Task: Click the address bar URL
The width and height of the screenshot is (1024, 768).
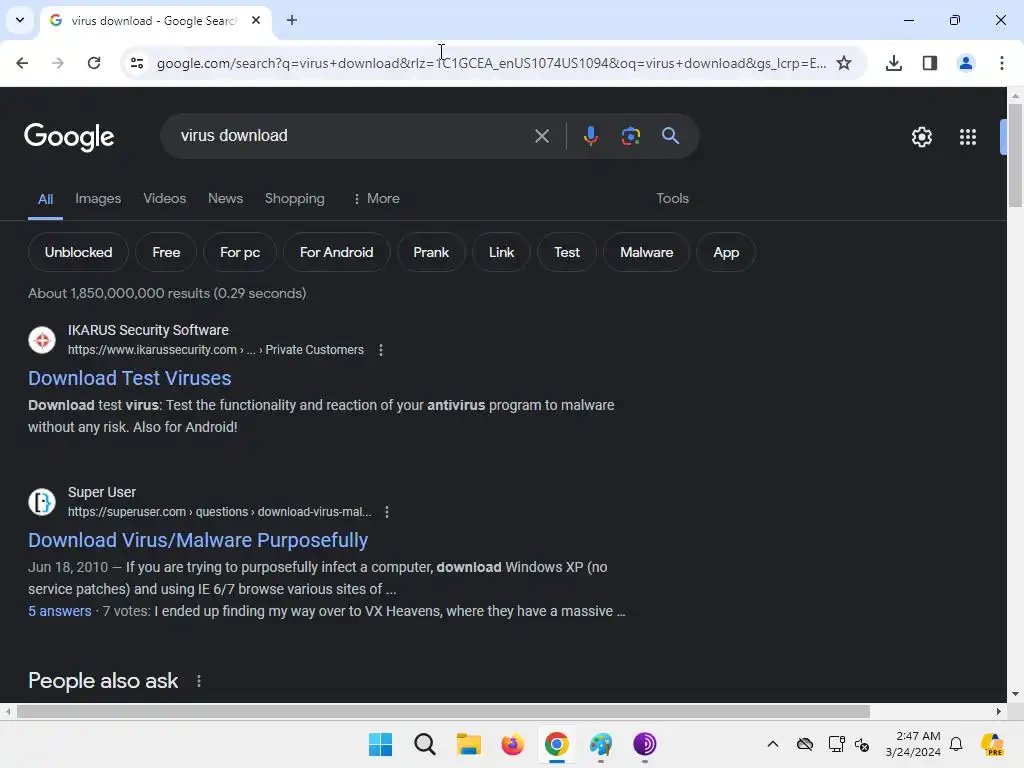Action: click(x=491, y=63)
